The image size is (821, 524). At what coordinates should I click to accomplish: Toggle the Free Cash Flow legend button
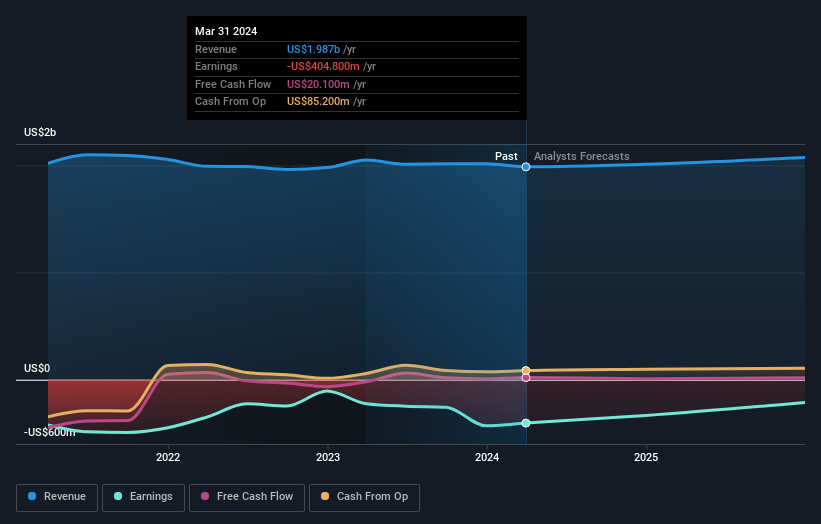click(247, 497)
